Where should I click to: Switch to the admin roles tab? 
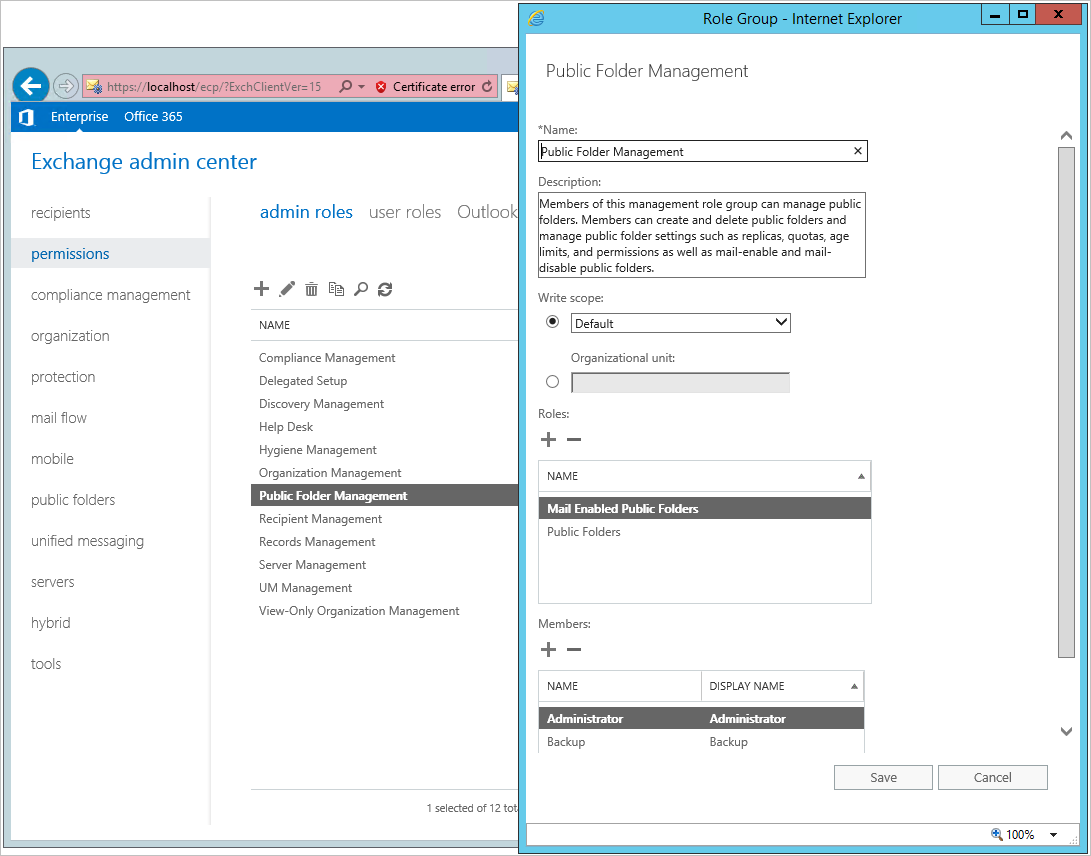click(306, 212)
